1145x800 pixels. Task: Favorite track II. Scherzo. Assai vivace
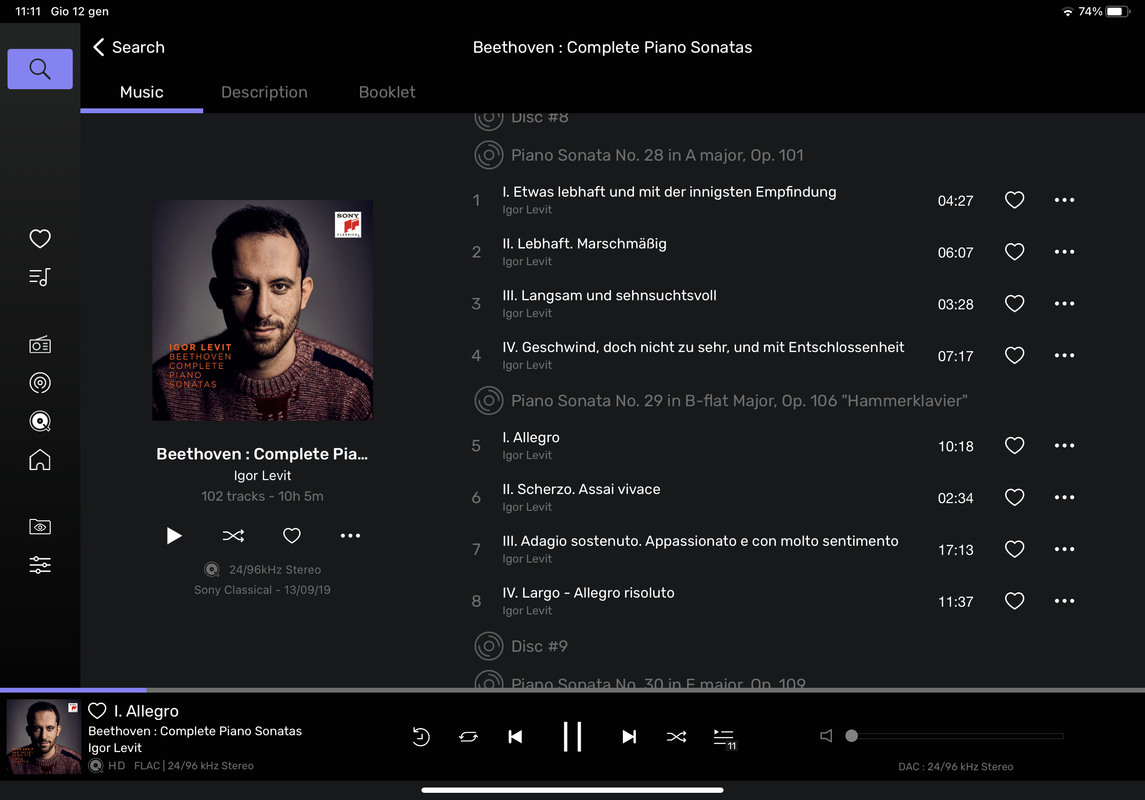(1014, 497)
